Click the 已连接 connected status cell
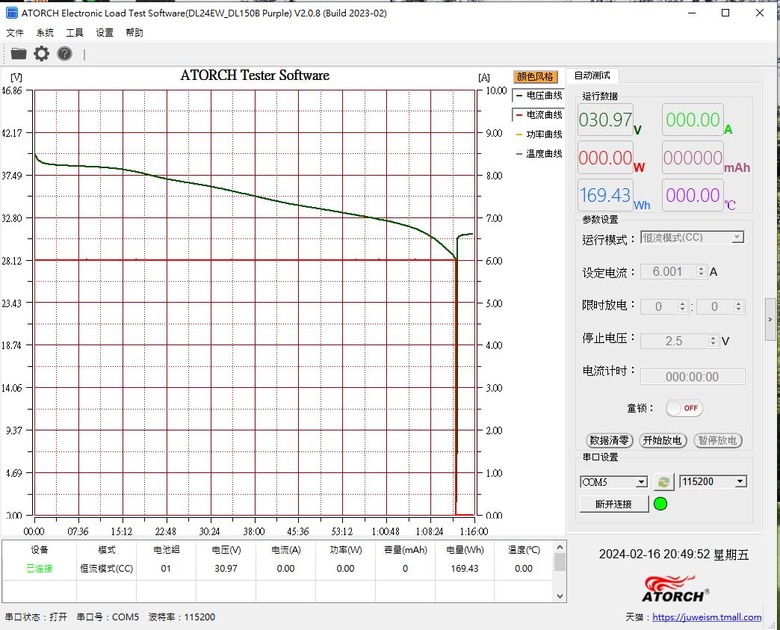 [x=39, y=568]
